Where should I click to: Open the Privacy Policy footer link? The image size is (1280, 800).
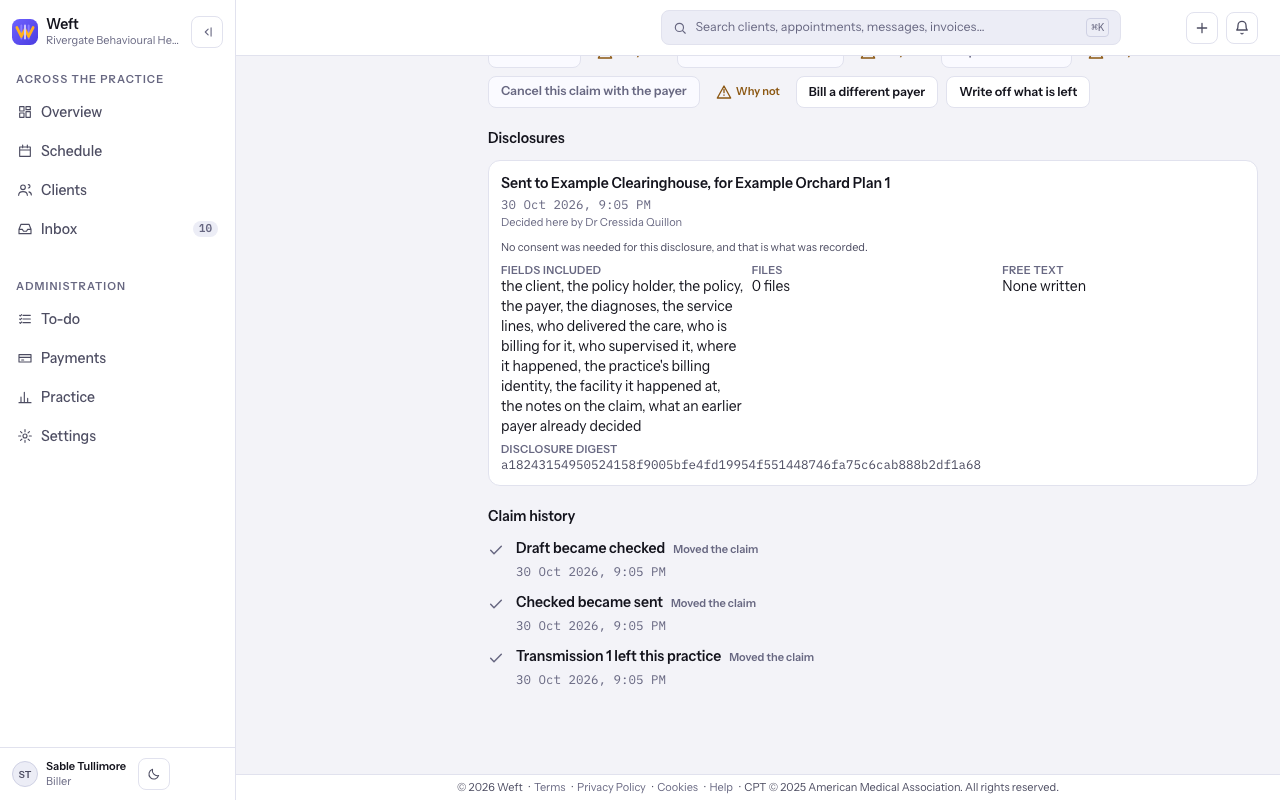(x=611, y=787)
